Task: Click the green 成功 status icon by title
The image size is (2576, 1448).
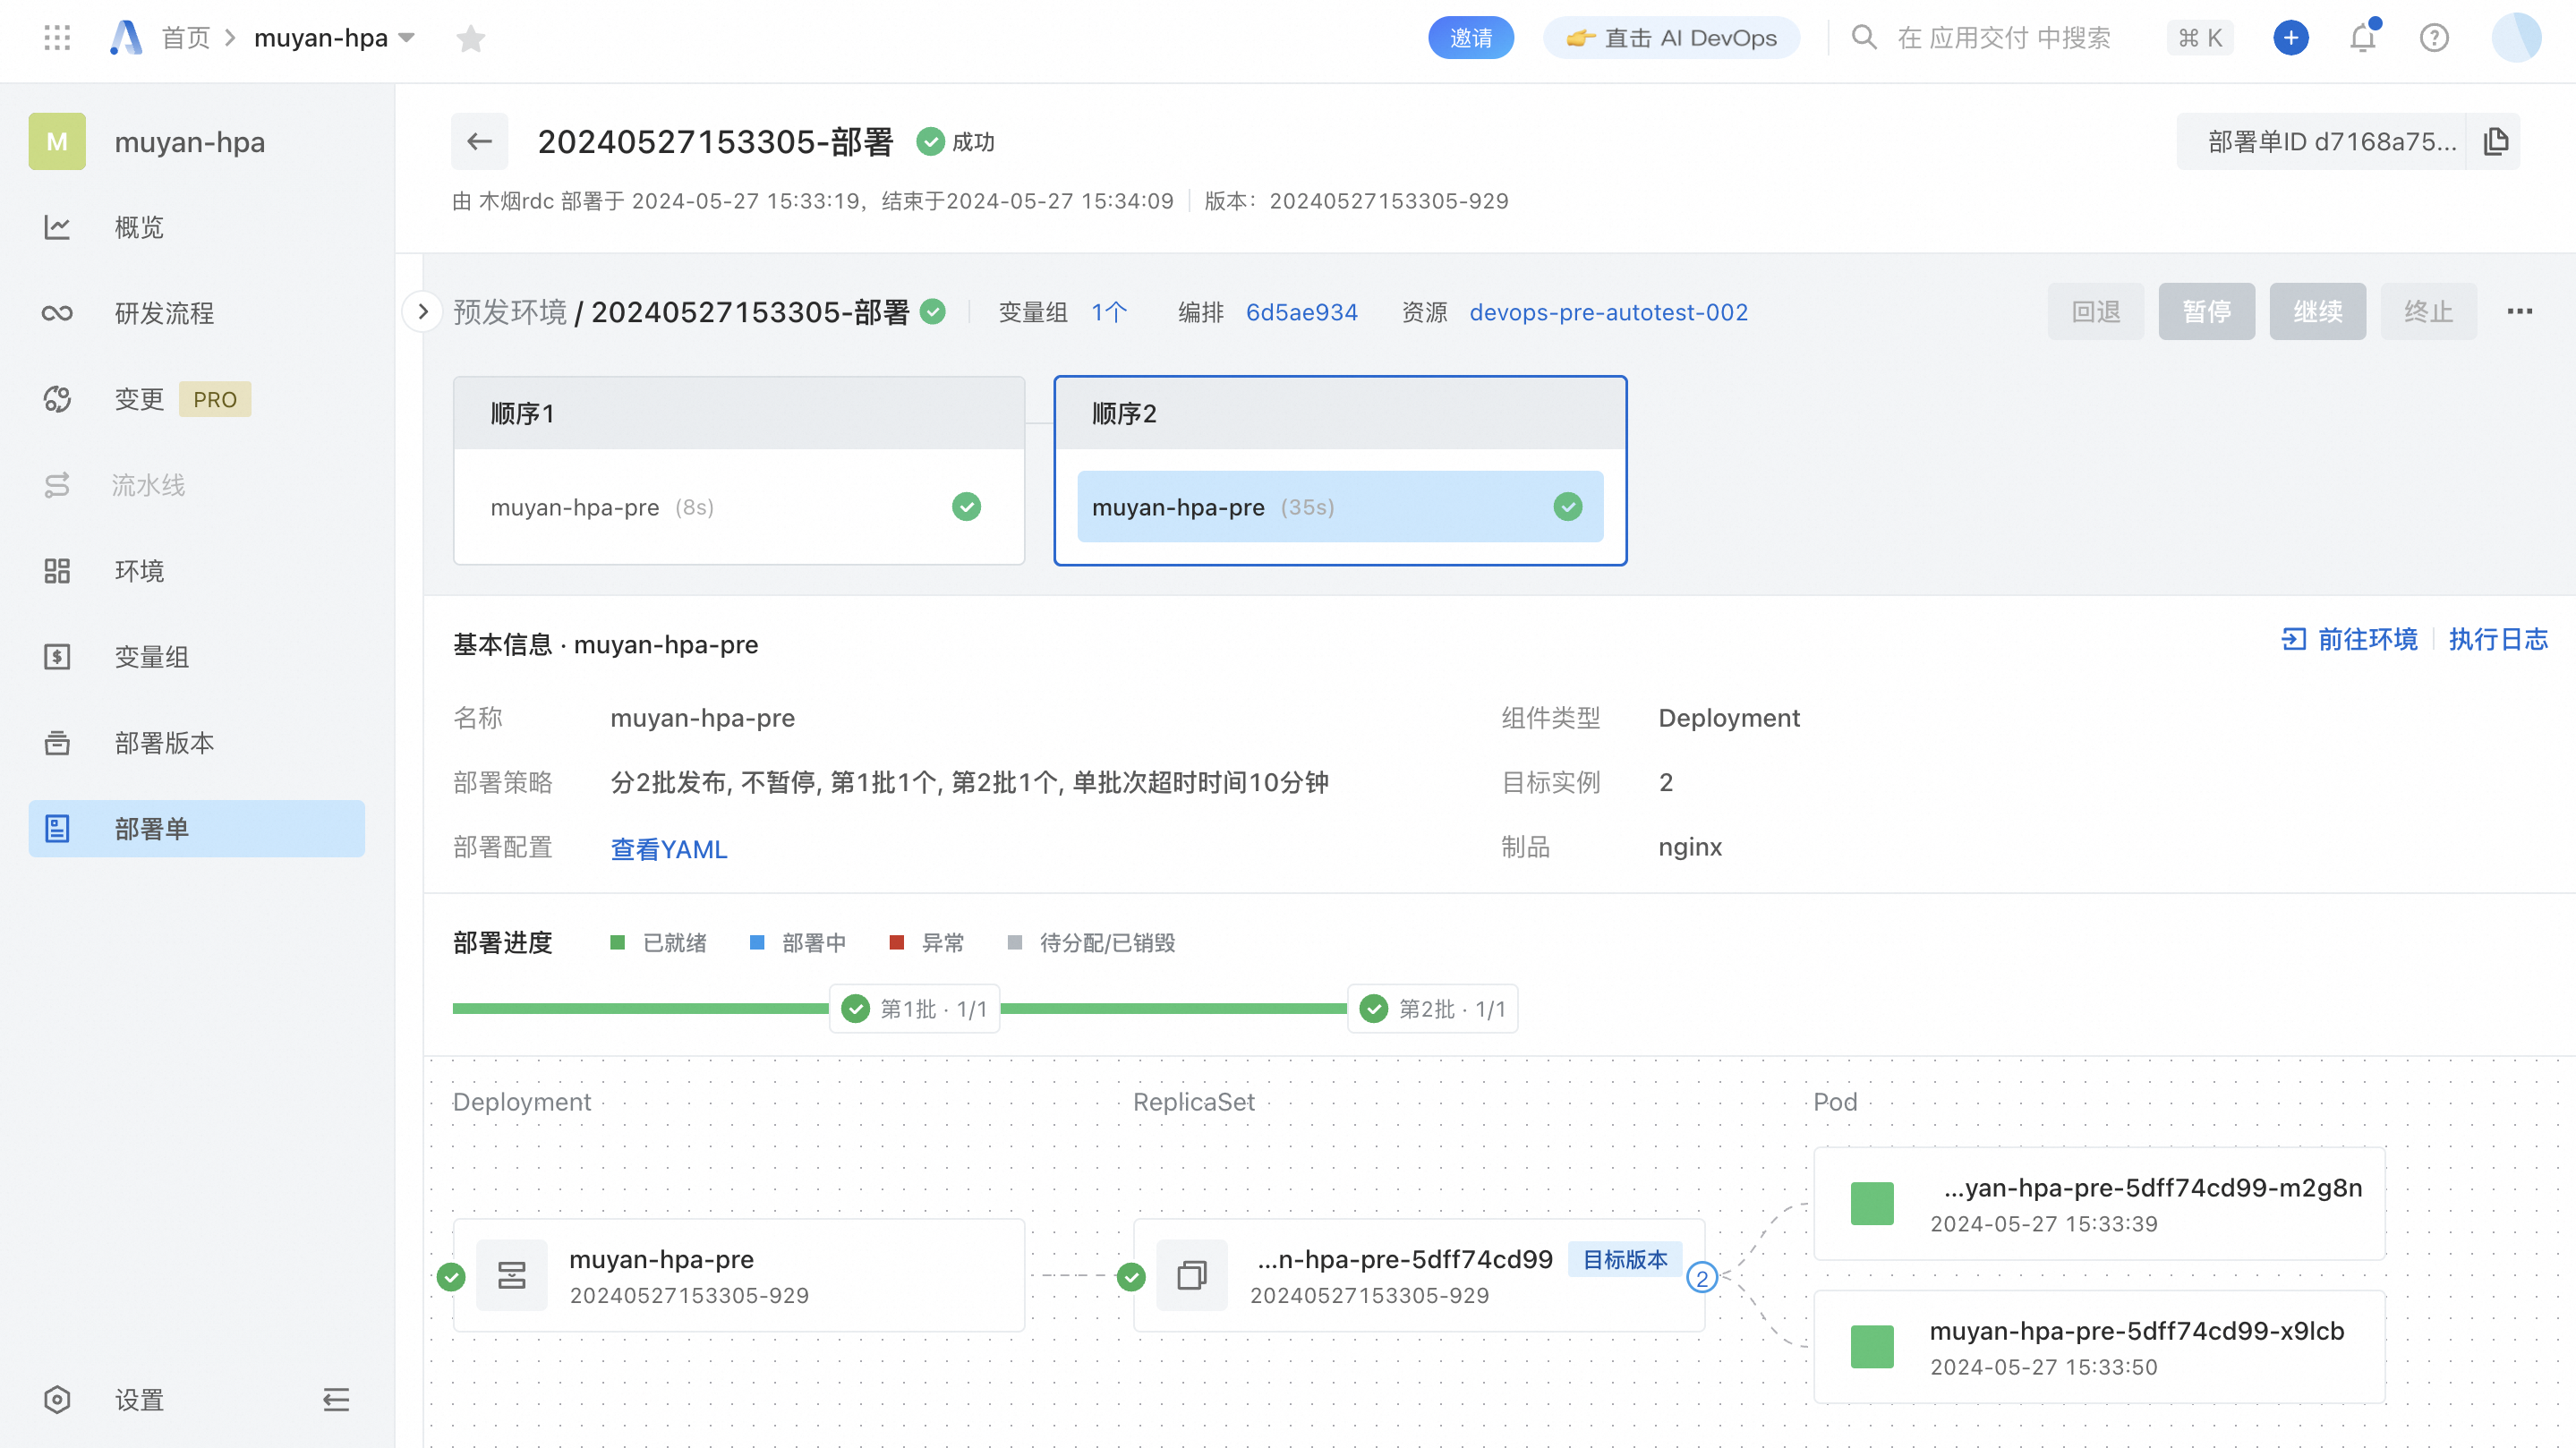Action: point(930,141)
